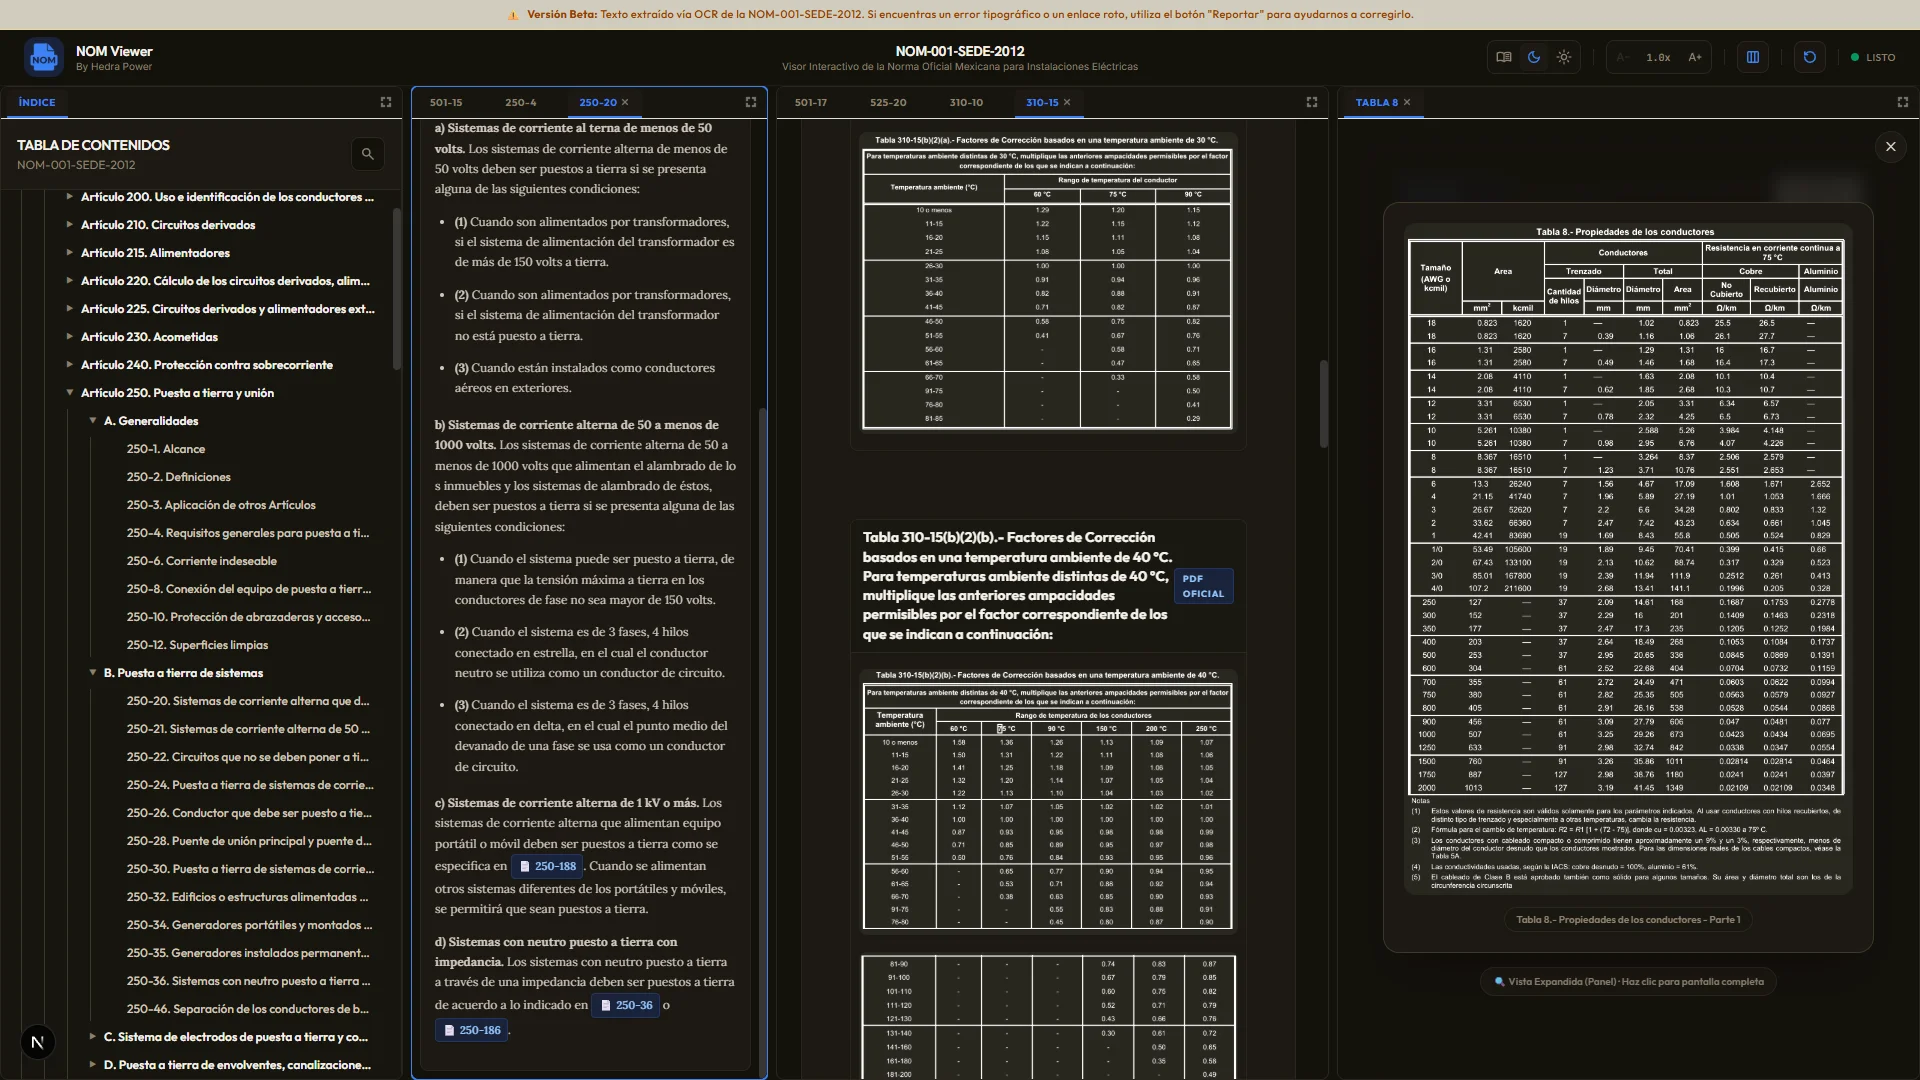The image size is (1920, 1080).
Task: Click the warning icon in beta banner
Action: [513, 15]
